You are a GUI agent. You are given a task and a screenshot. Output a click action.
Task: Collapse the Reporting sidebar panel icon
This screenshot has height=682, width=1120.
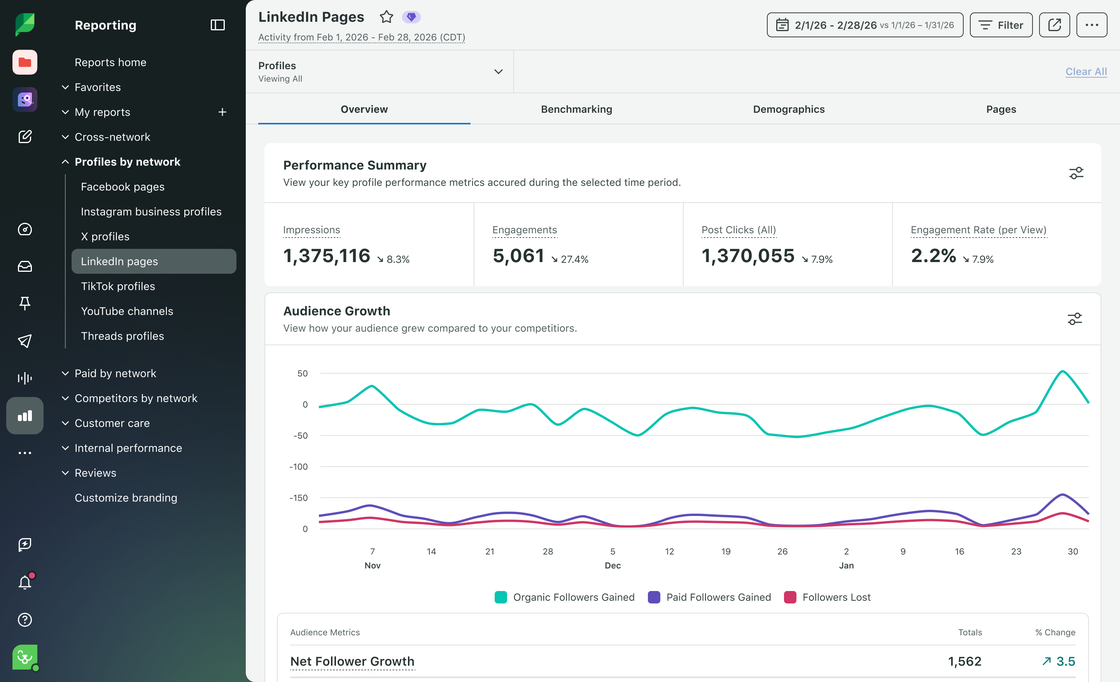point(218,25)
